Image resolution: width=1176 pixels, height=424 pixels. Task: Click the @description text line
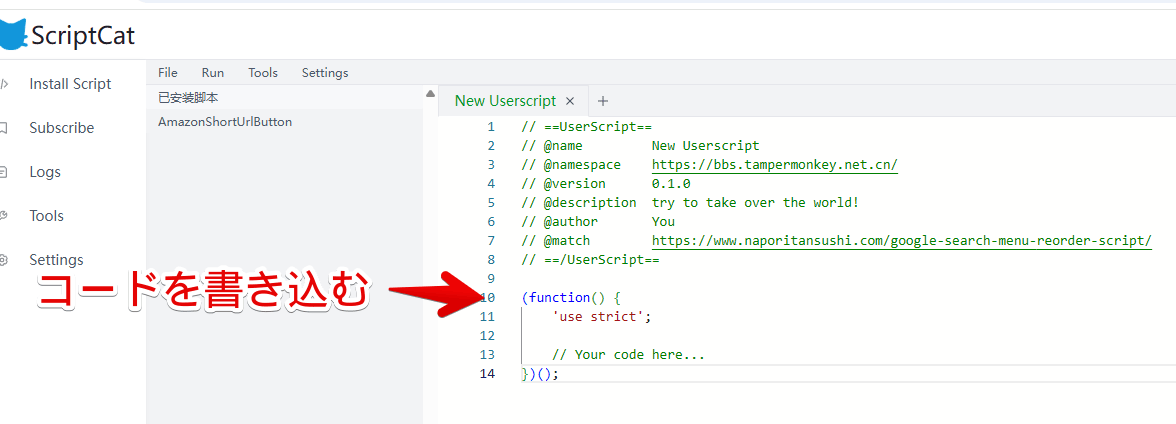690,203
